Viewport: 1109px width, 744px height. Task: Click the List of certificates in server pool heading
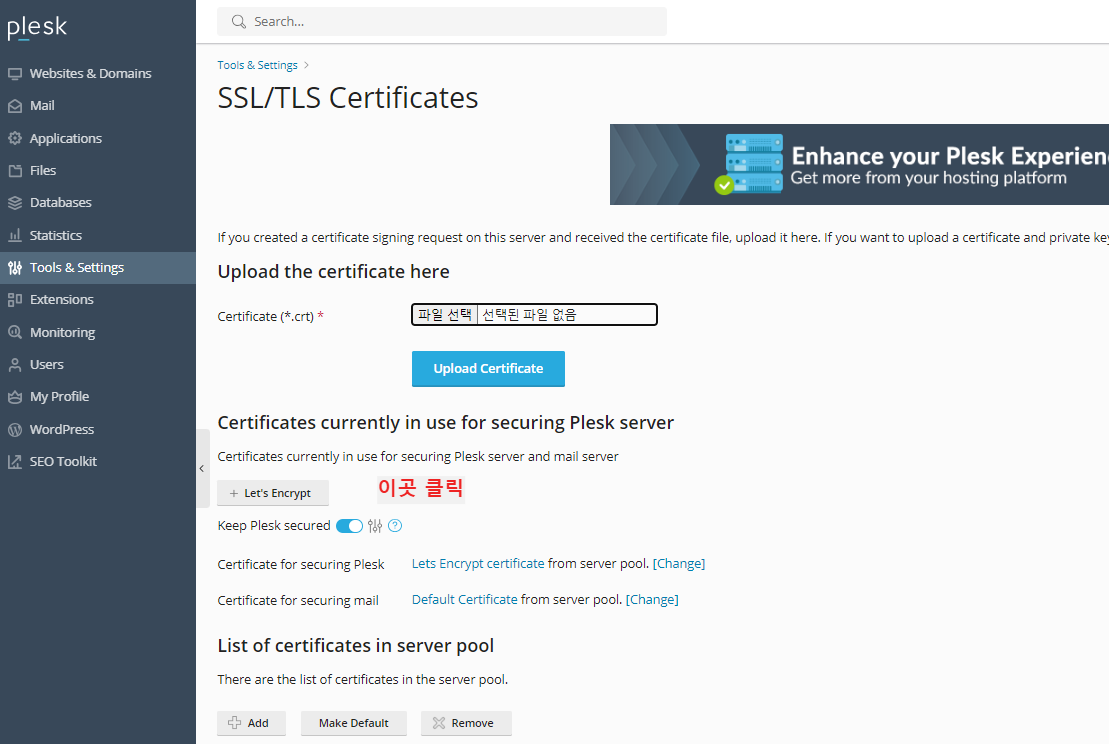coord(356,646)
